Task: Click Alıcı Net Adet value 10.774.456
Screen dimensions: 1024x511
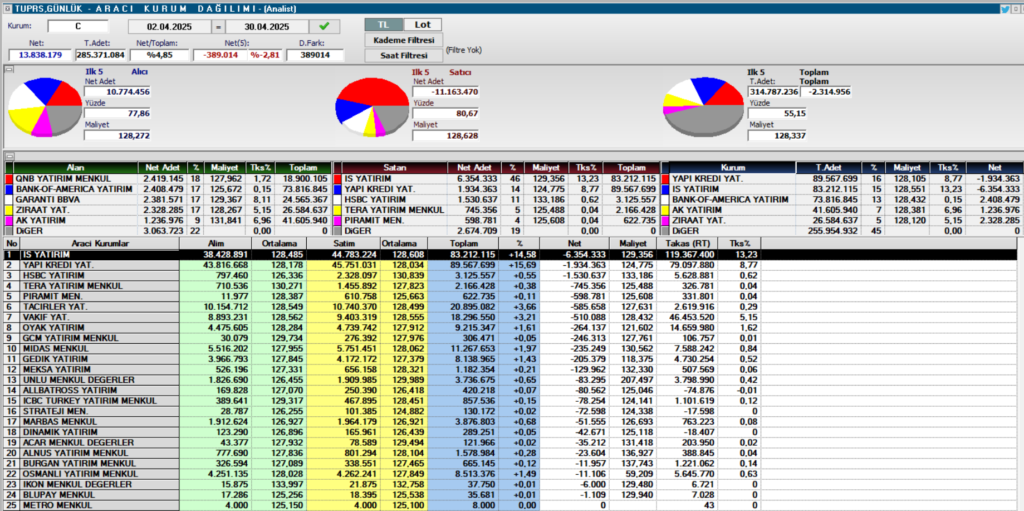Action: 118,91
